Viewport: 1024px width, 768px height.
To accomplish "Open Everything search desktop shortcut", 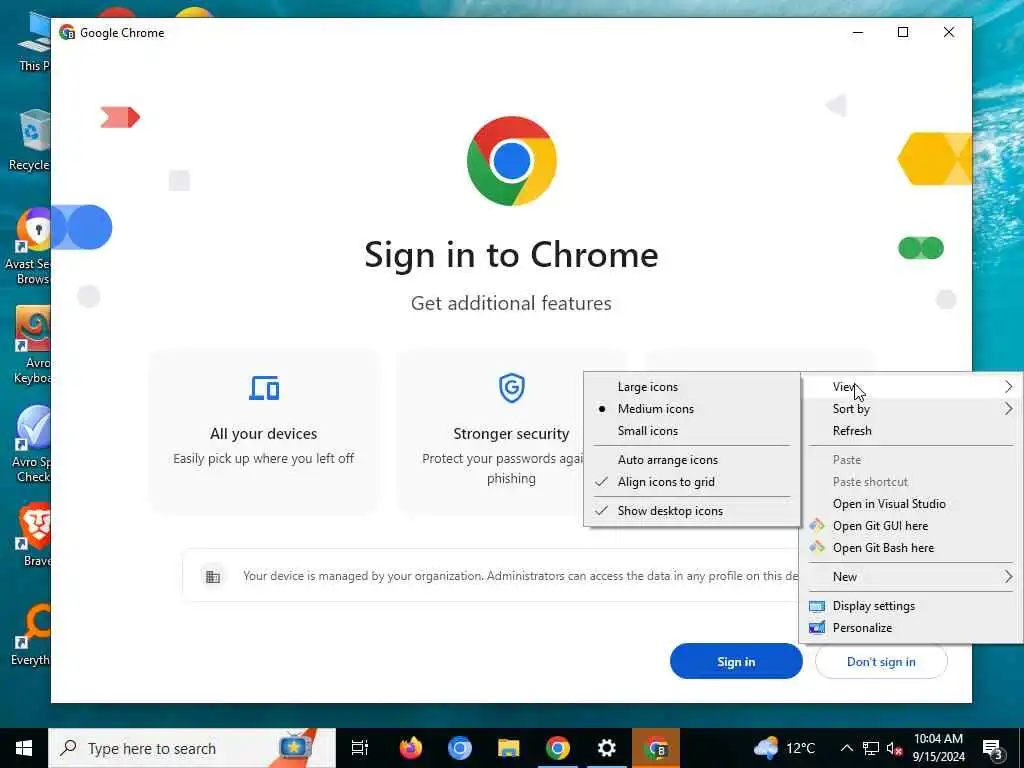I will click(30, 635).
